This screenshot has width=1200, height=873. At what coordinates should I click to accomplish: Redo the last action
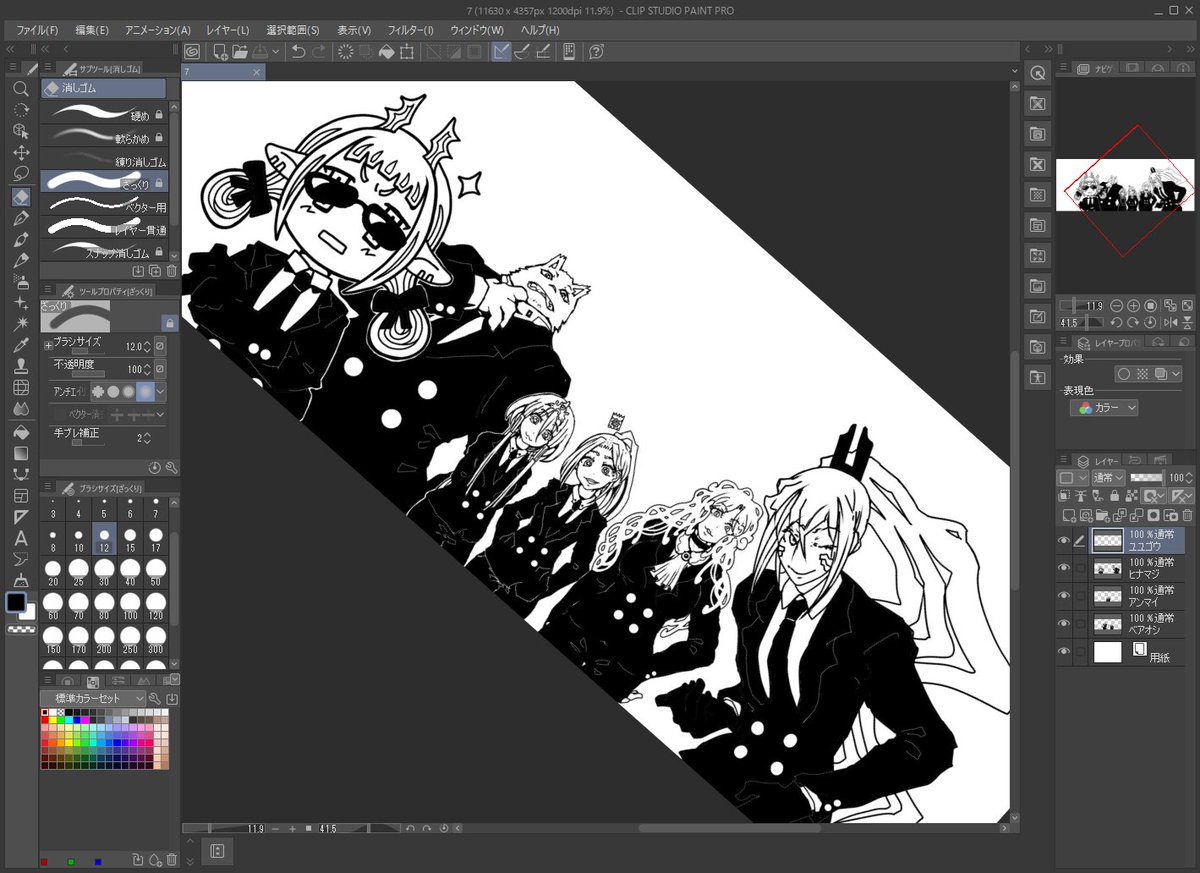[x=319, y=51]
